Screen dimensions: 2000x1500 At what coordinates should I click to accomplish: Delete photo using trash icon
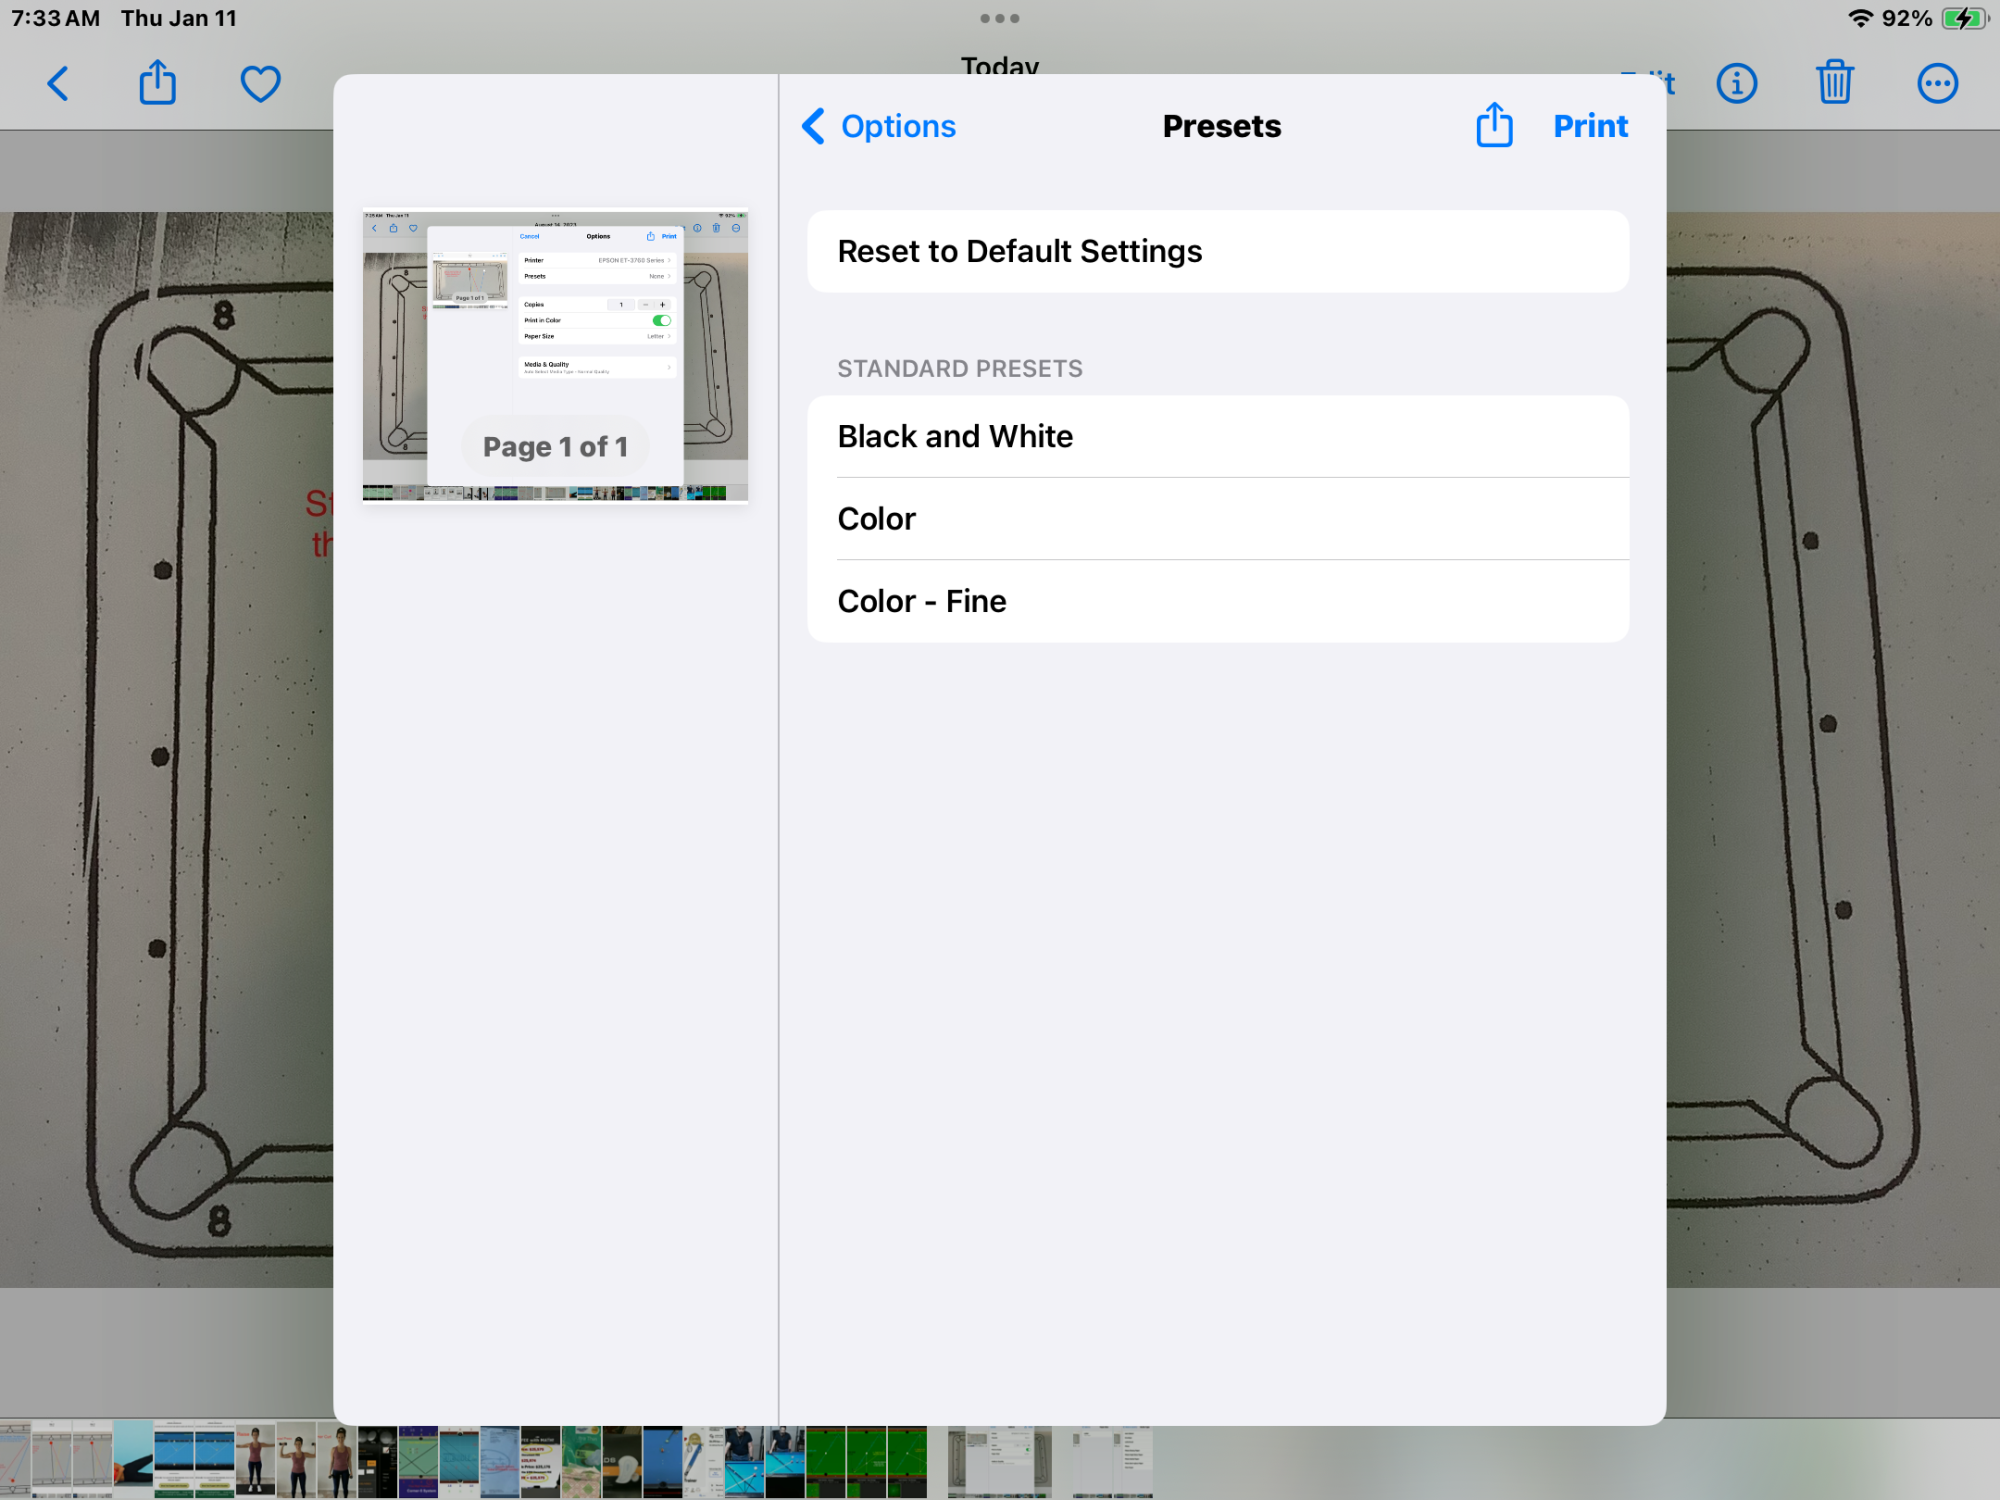point(1835,83)
